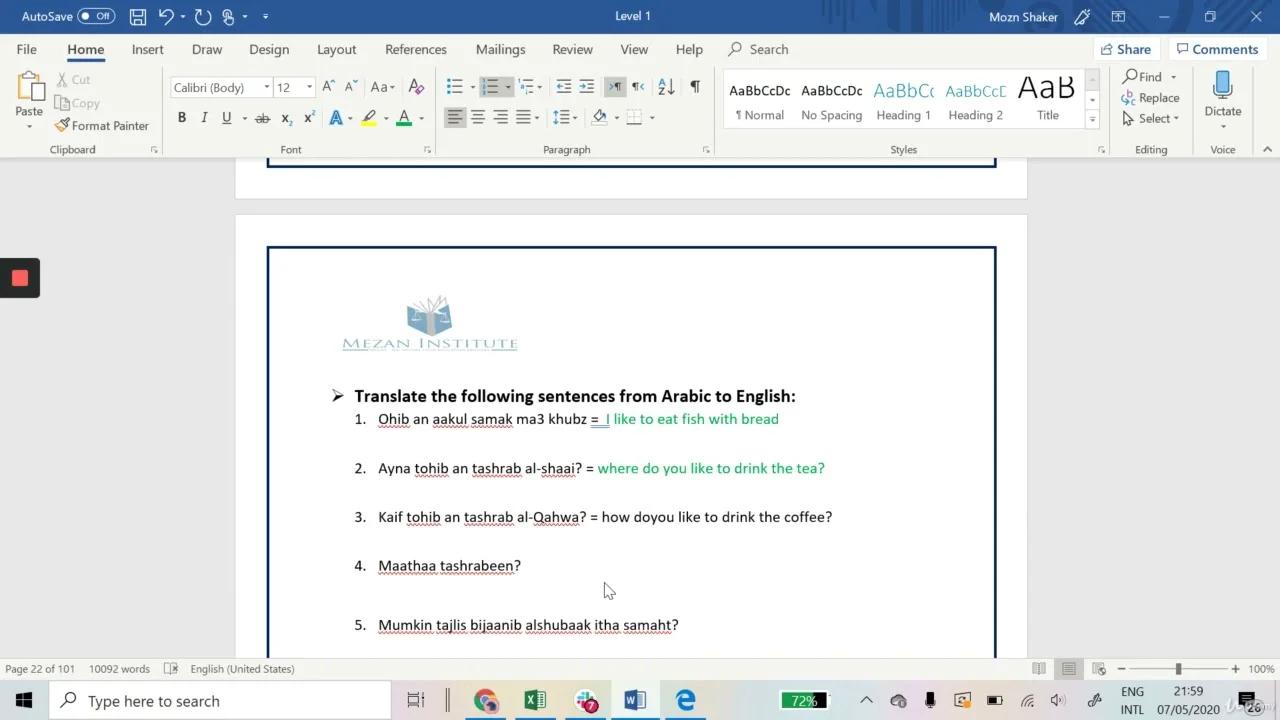The height and width of the screenshot is (720, 1280).
Task: Open Excel from the taskbar
Action: 535,700
